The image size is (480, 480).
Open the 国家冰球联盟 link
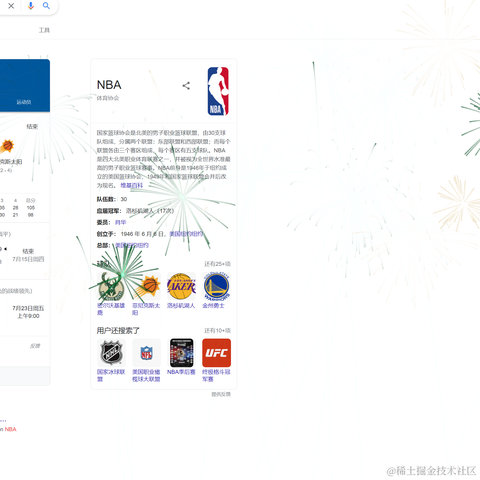point(111,375)
